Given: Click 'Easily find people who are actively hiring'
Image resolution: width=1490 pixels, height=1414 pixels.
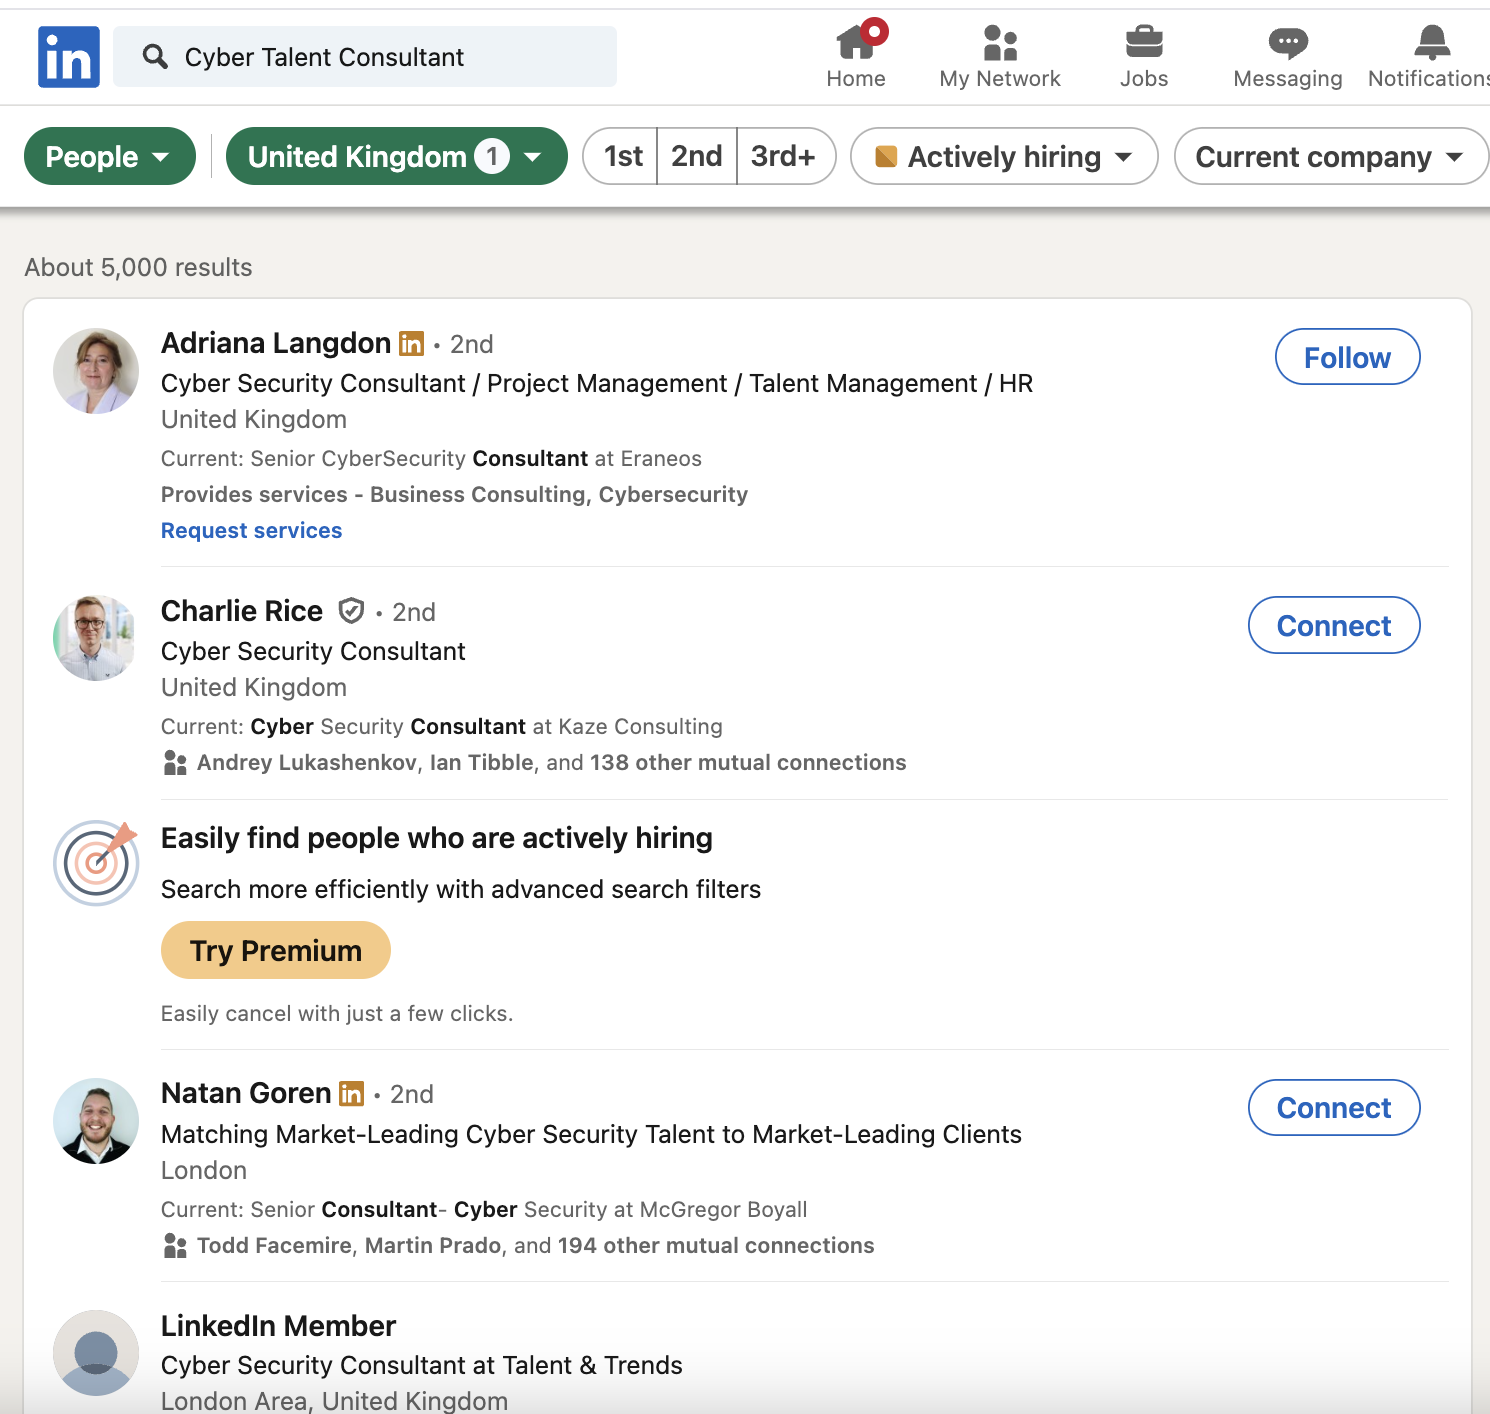Looking at the screenshot, I should pos(437,838).
